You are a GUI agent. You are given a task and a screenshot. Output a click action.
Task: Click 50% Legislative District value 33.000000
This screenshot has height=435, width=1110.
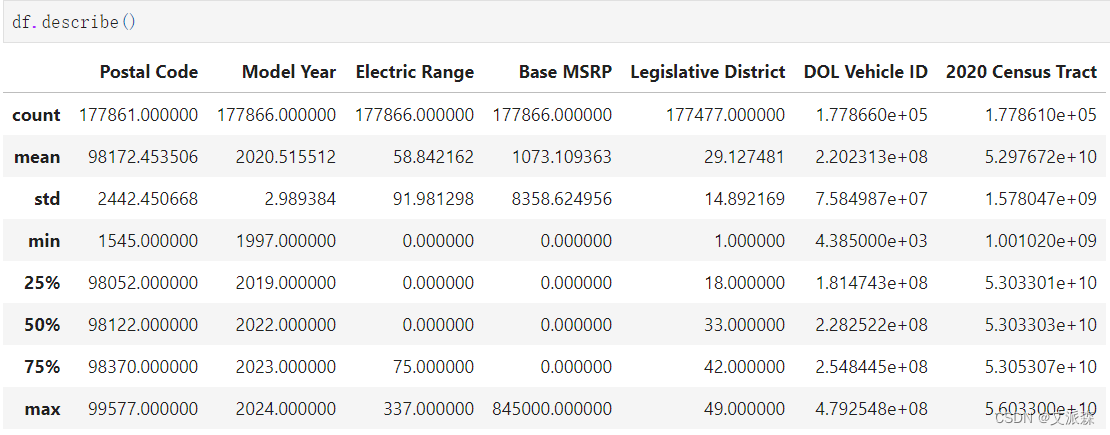tap(744, 324)
